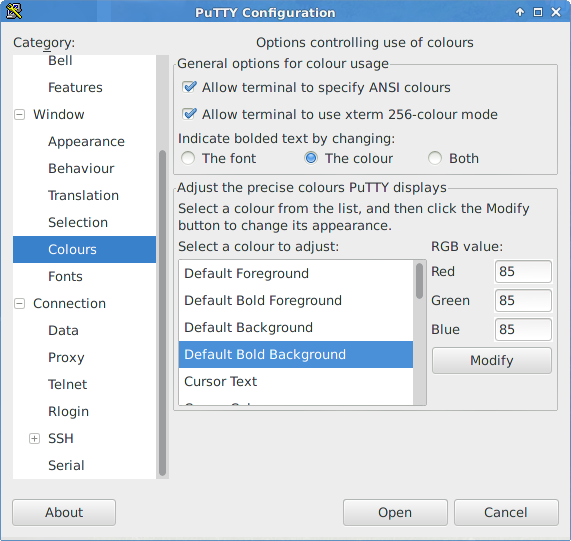This screenshot has width=571, height=541.
Task: Select Default Foreground colour in list
Action: (296, 273)
